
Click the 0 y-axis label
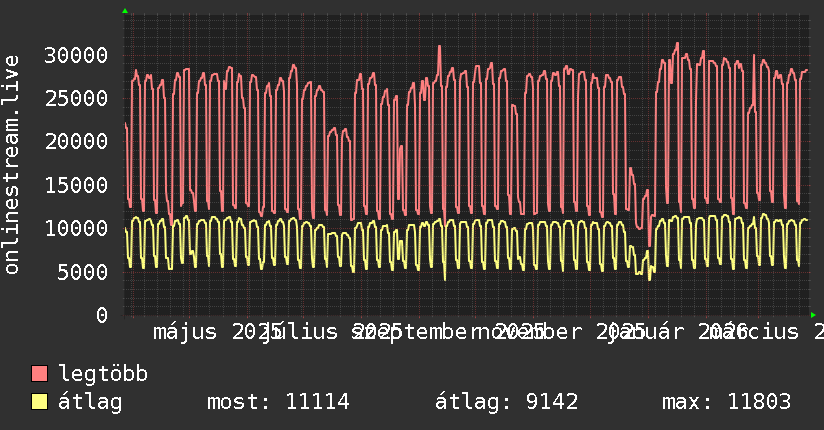102,315
